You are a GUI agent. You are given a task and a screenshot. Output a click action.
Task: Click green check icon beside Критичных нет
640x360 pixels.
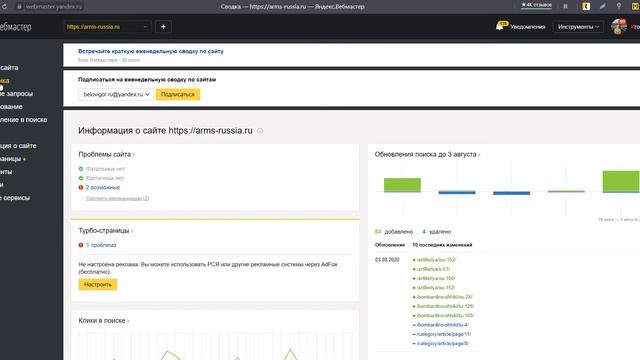[81, 178]
